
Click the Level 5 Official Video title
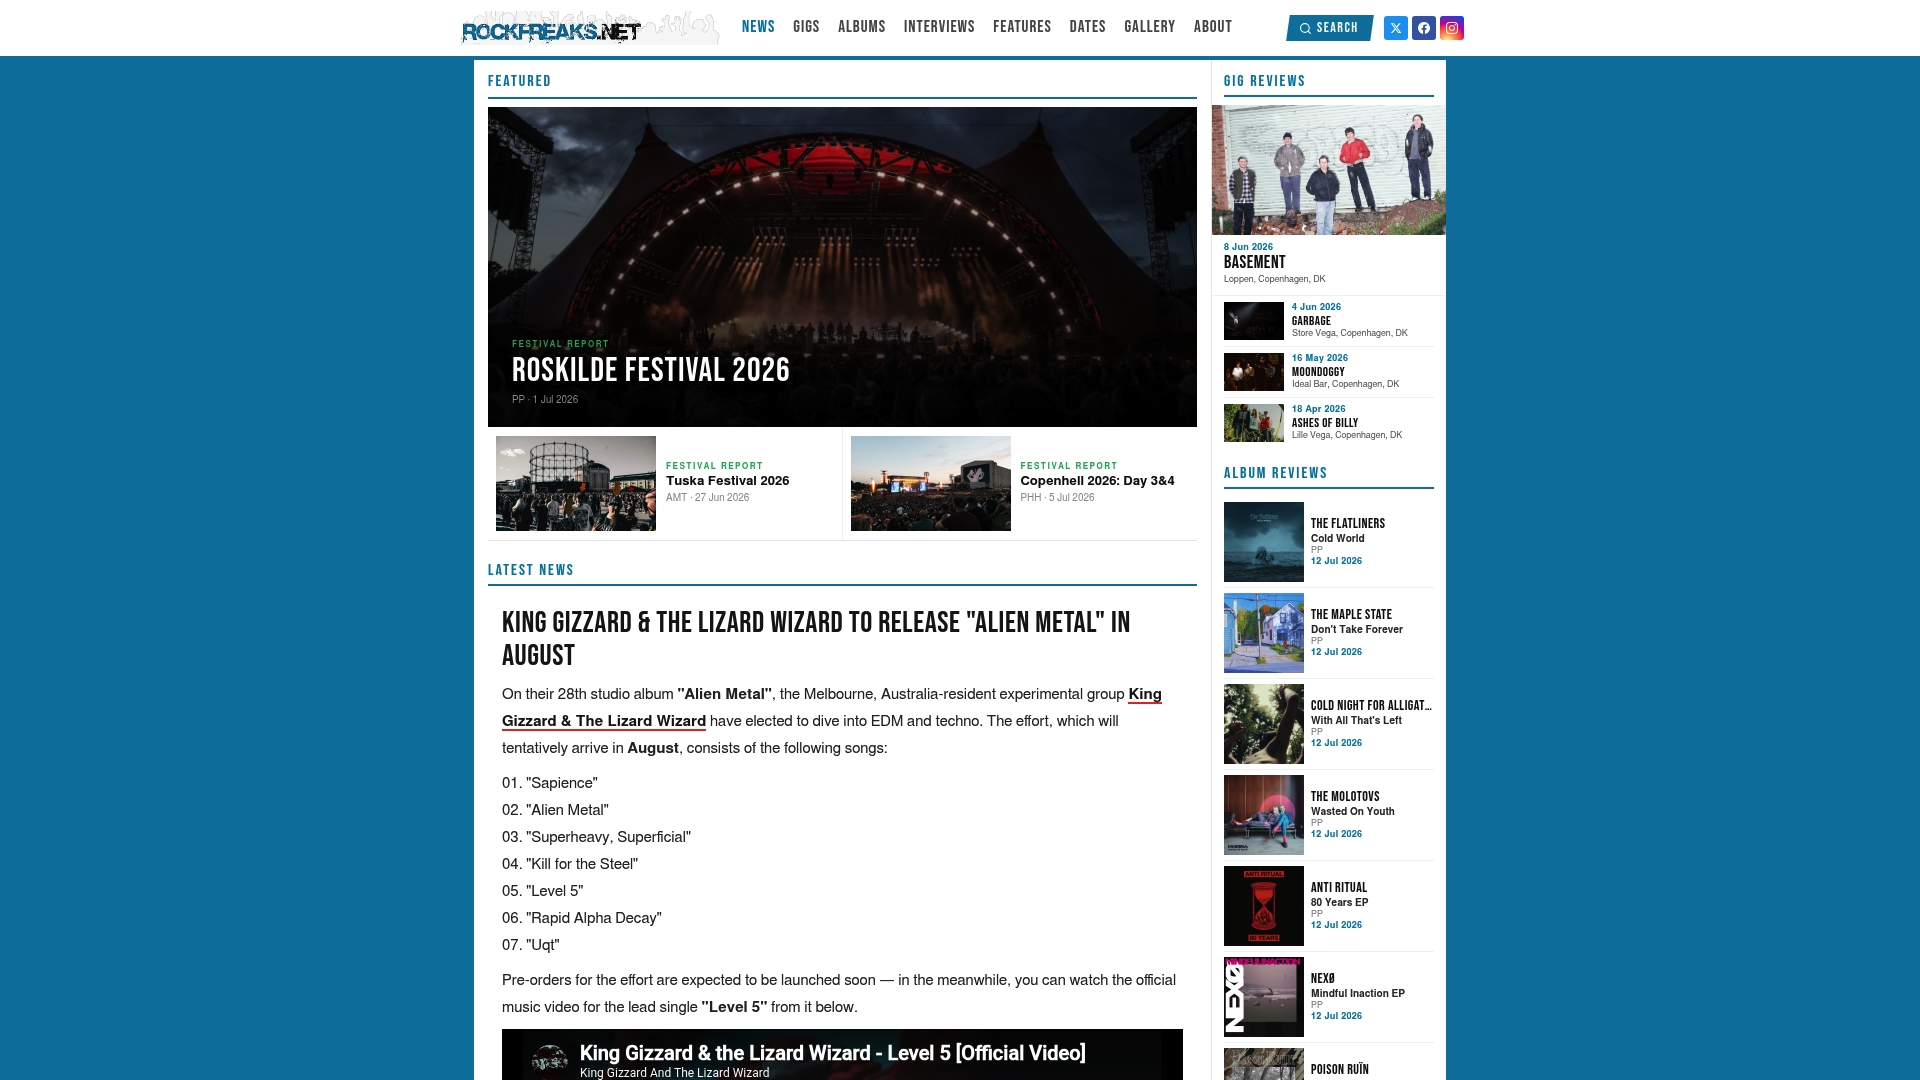pos(832,1053)
